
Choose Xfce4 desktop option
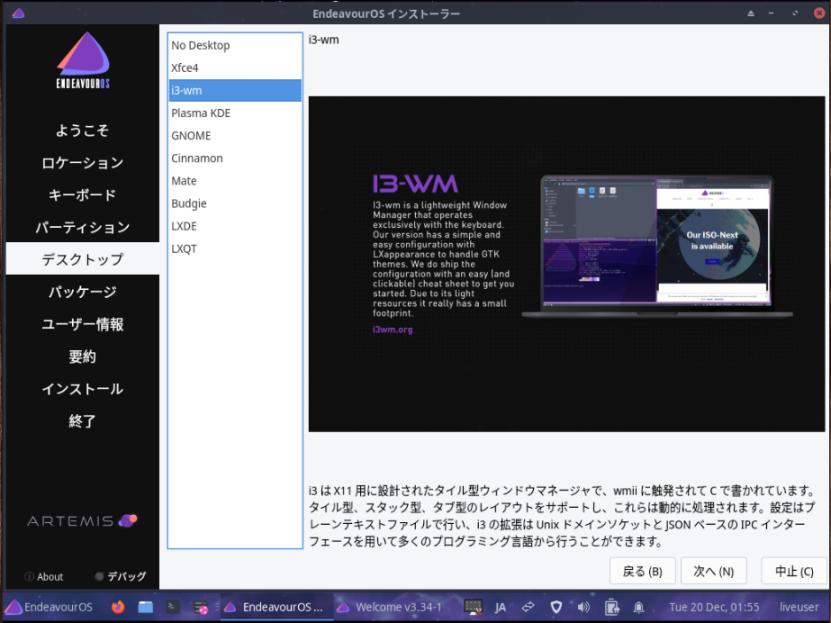click(235, 68)
